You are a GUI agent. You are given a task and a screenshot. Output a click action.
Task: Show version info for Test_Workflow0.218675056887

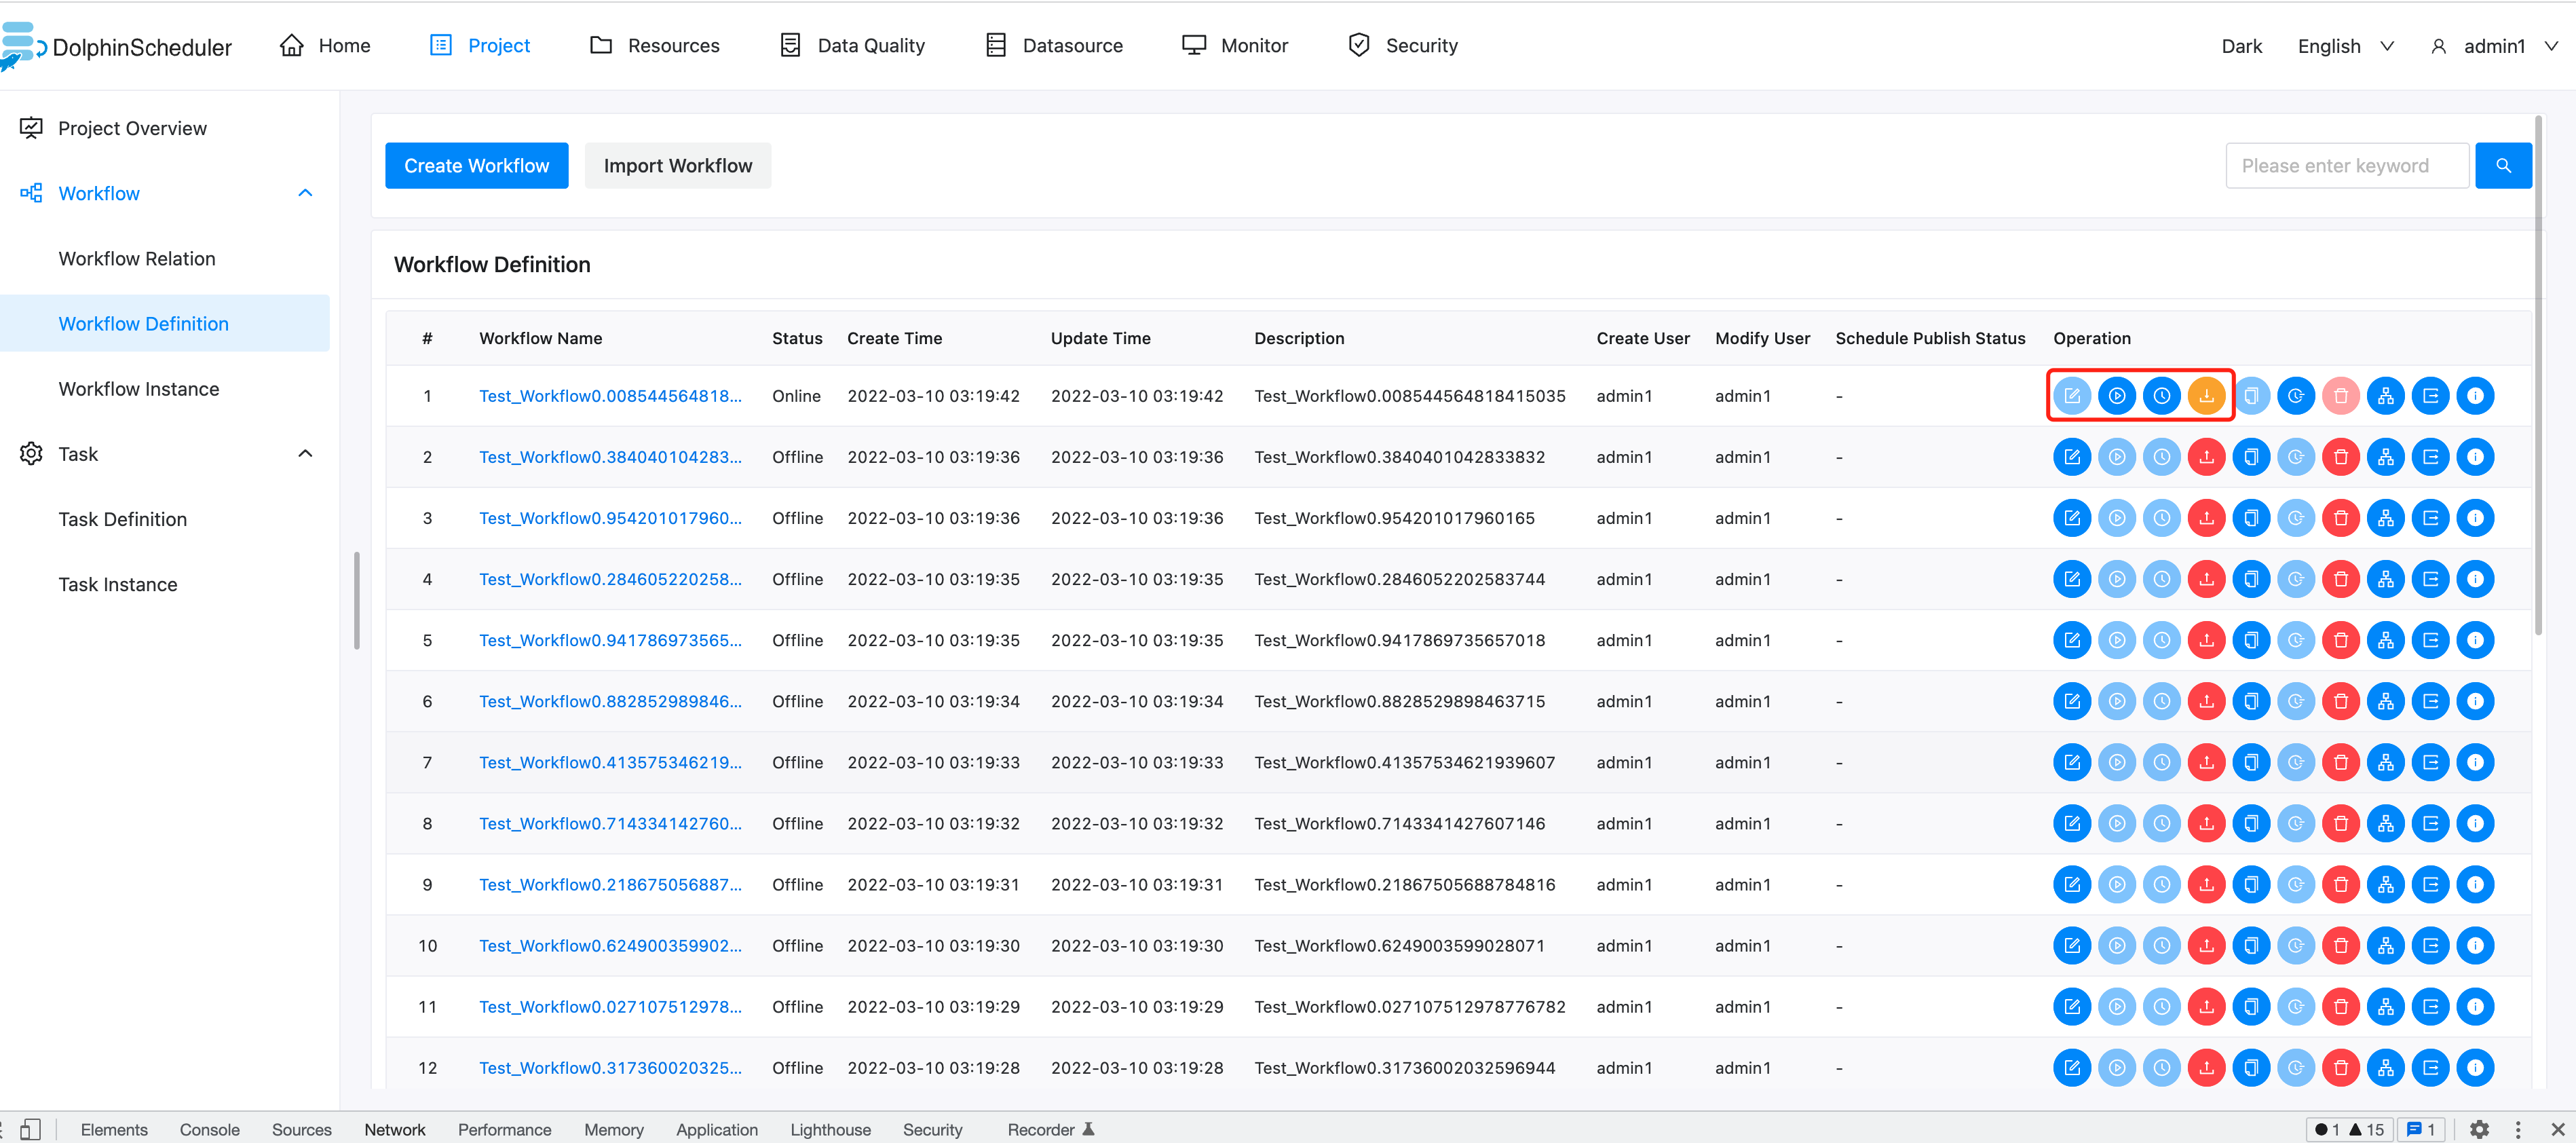tap(2476, 884)
